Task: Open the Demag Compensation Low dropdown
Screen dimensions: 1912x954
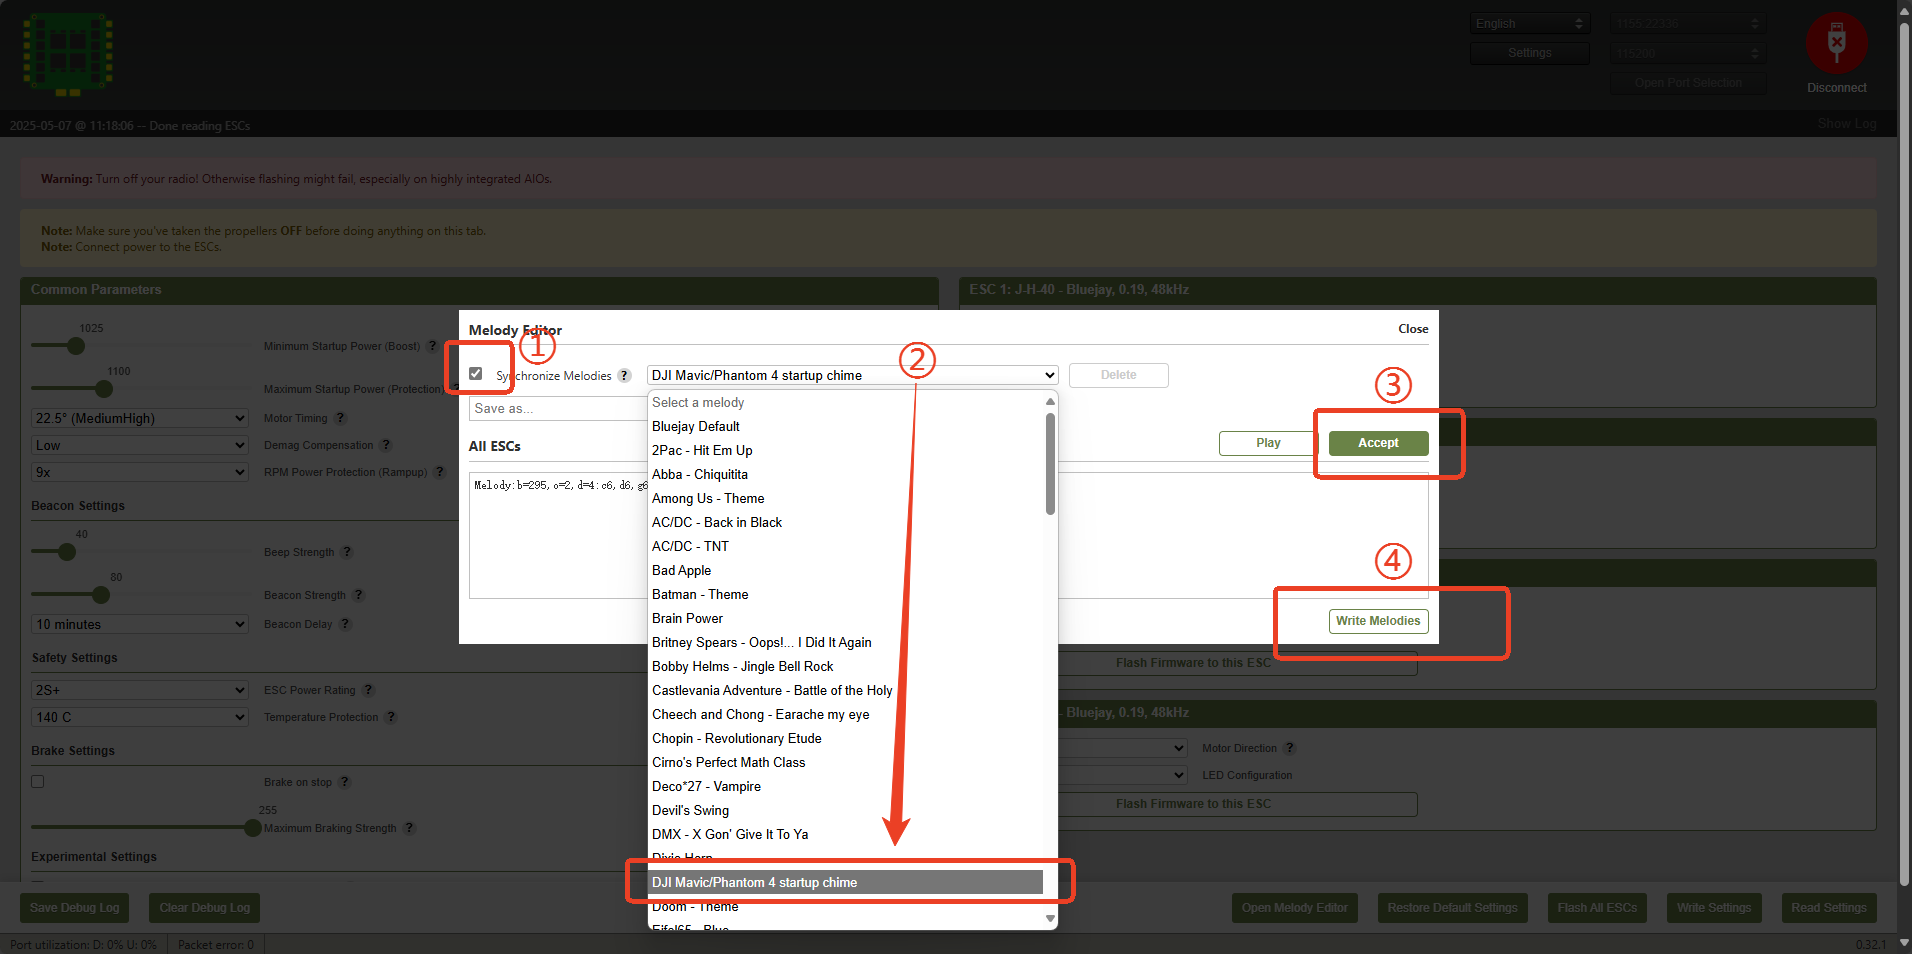Action: tap(140, 445)
